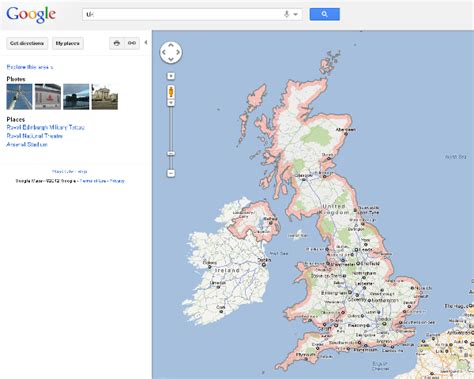Click the blue search magnifier button
This screenshot has height=379, width=474.
pyautogui.click(x=324, y=14)
